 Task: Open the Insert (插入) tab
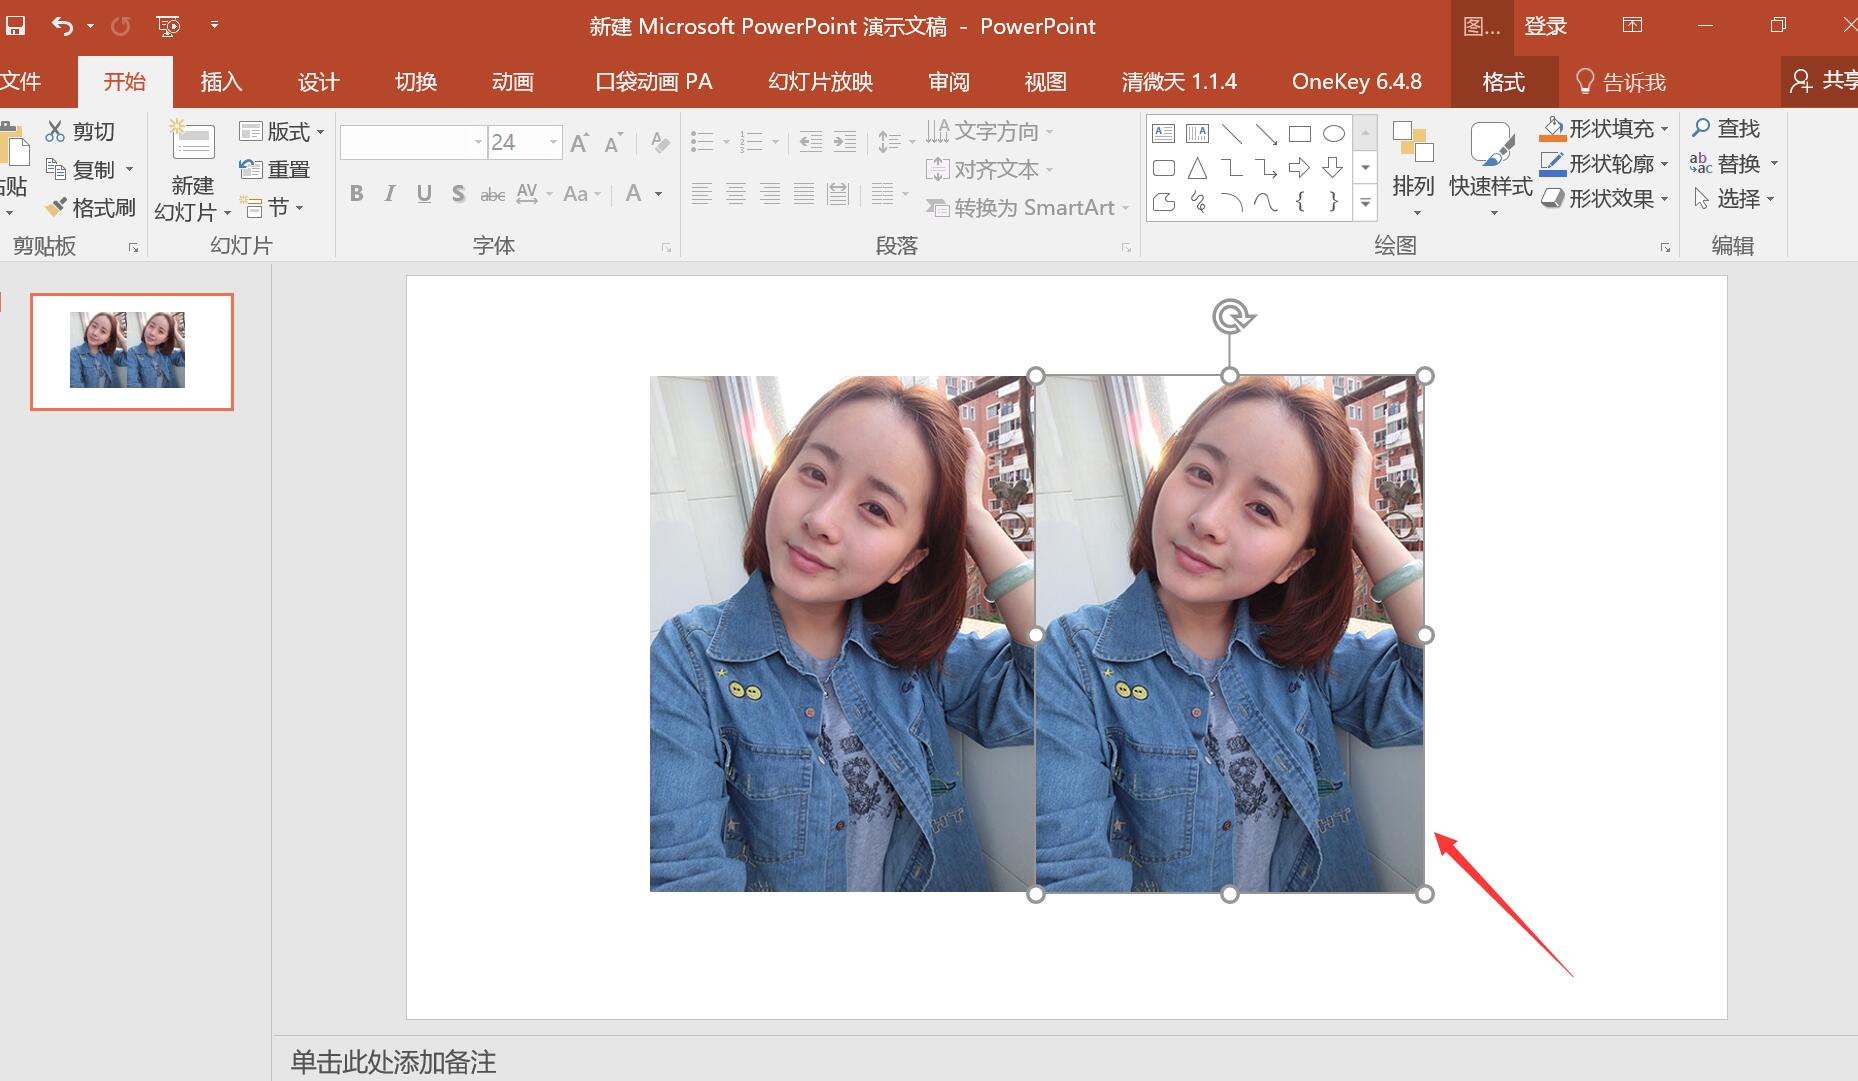(x=221, y=82)
